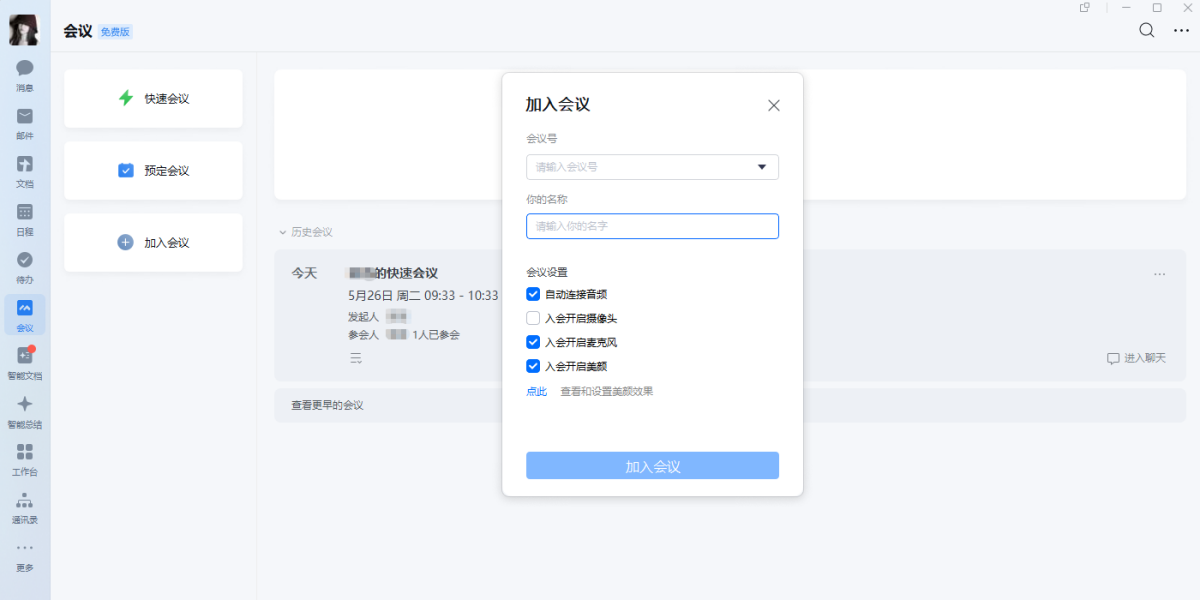This screenshot has height=600, width=1200.
Task: Click the 会议 page title
Action: (78, 31)
